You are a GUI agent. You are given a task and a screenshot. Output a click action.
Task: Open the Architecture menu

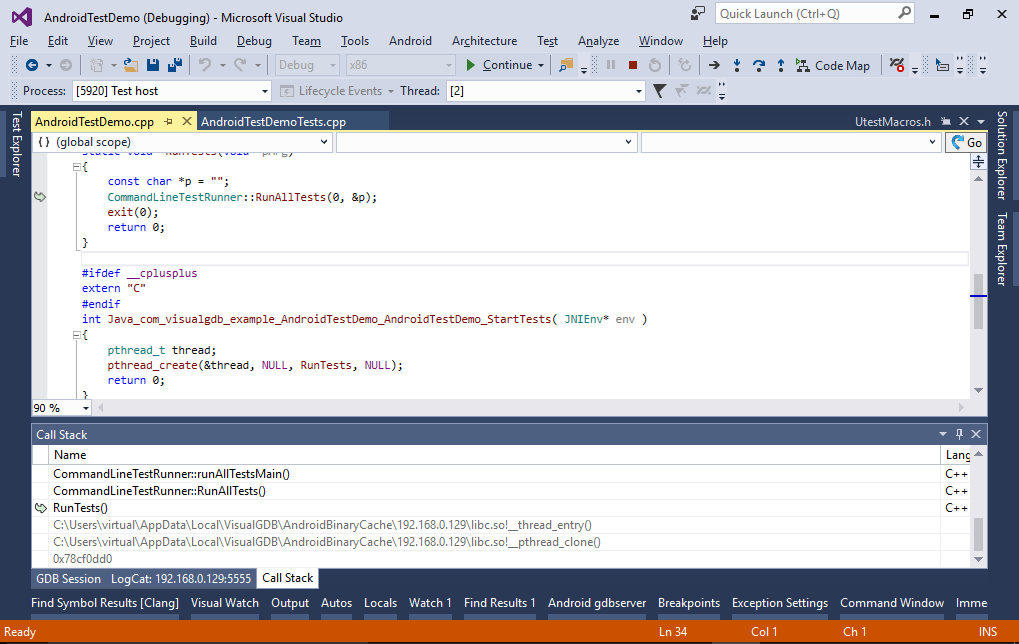484,41
